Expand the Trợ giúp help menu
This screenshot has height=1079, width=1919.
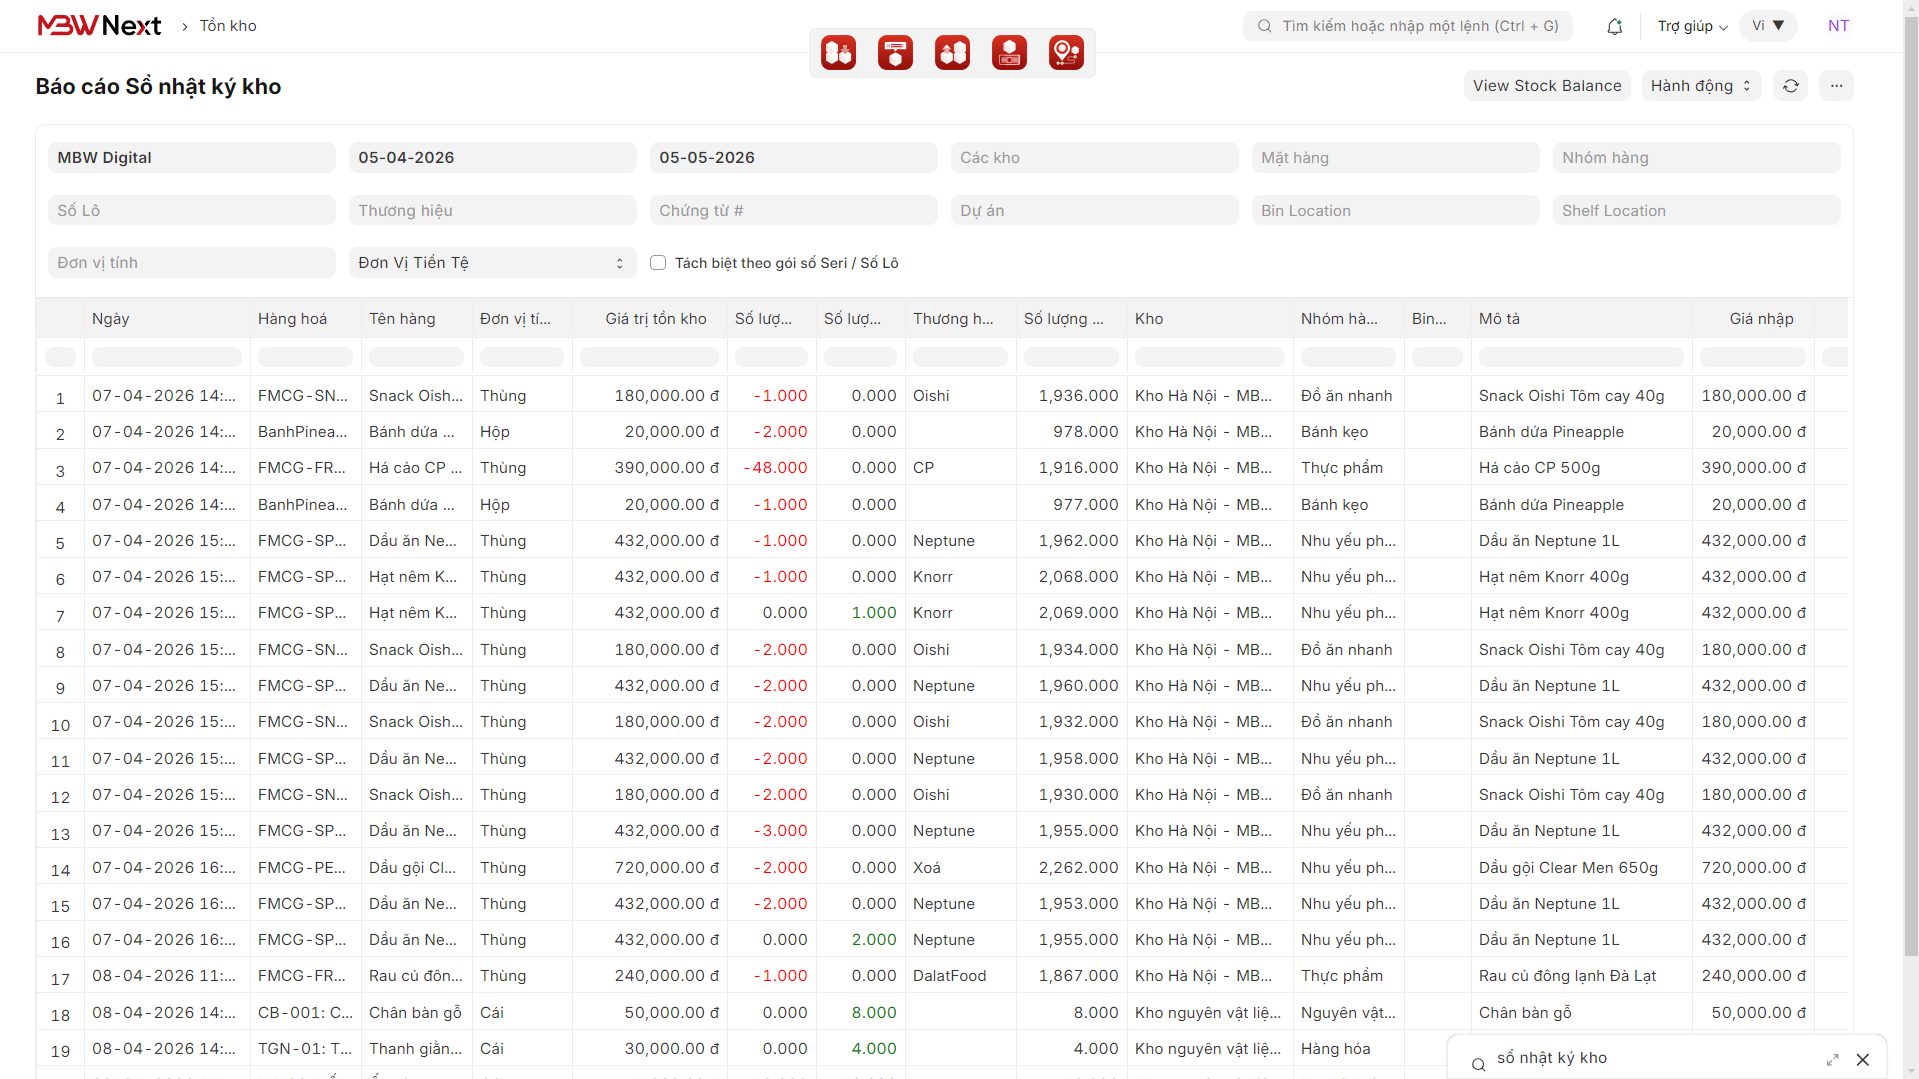[1692, 26]
